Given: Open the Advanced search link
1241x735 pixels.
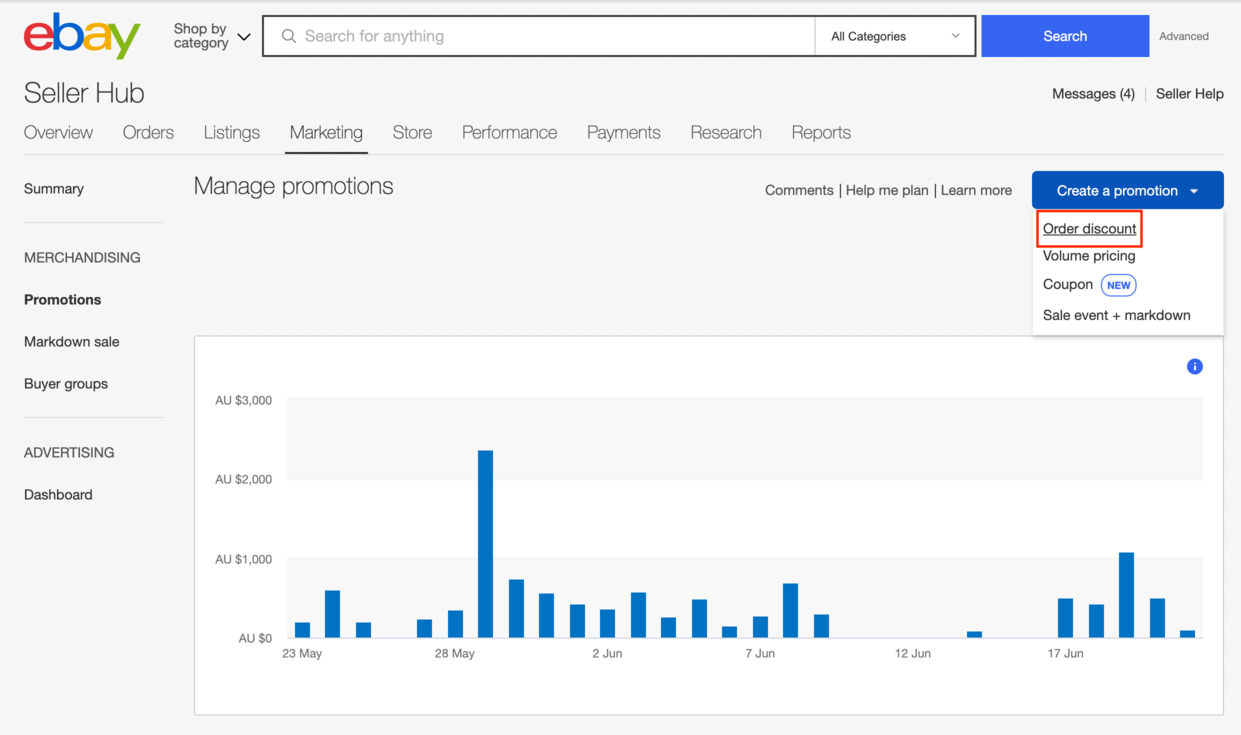Looking at the screenshot, I should click(x=1184, y=36).
